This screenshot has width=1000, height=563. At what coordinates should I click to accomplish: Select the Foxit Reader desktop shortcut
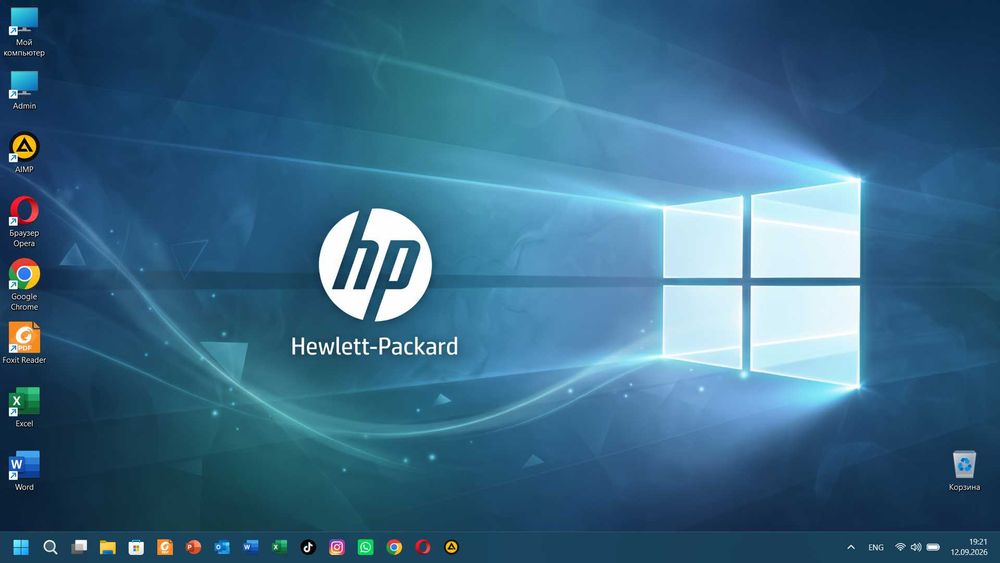click(24, 343)
